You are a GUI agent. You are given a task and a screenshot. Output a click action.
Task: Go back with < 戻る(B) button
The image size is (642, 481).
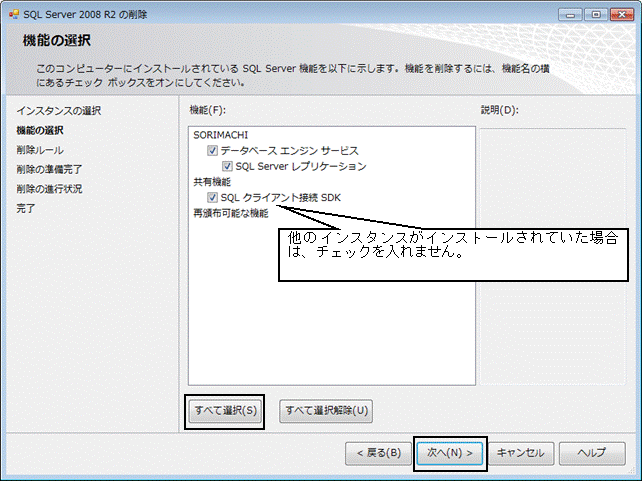coord(378,453)
